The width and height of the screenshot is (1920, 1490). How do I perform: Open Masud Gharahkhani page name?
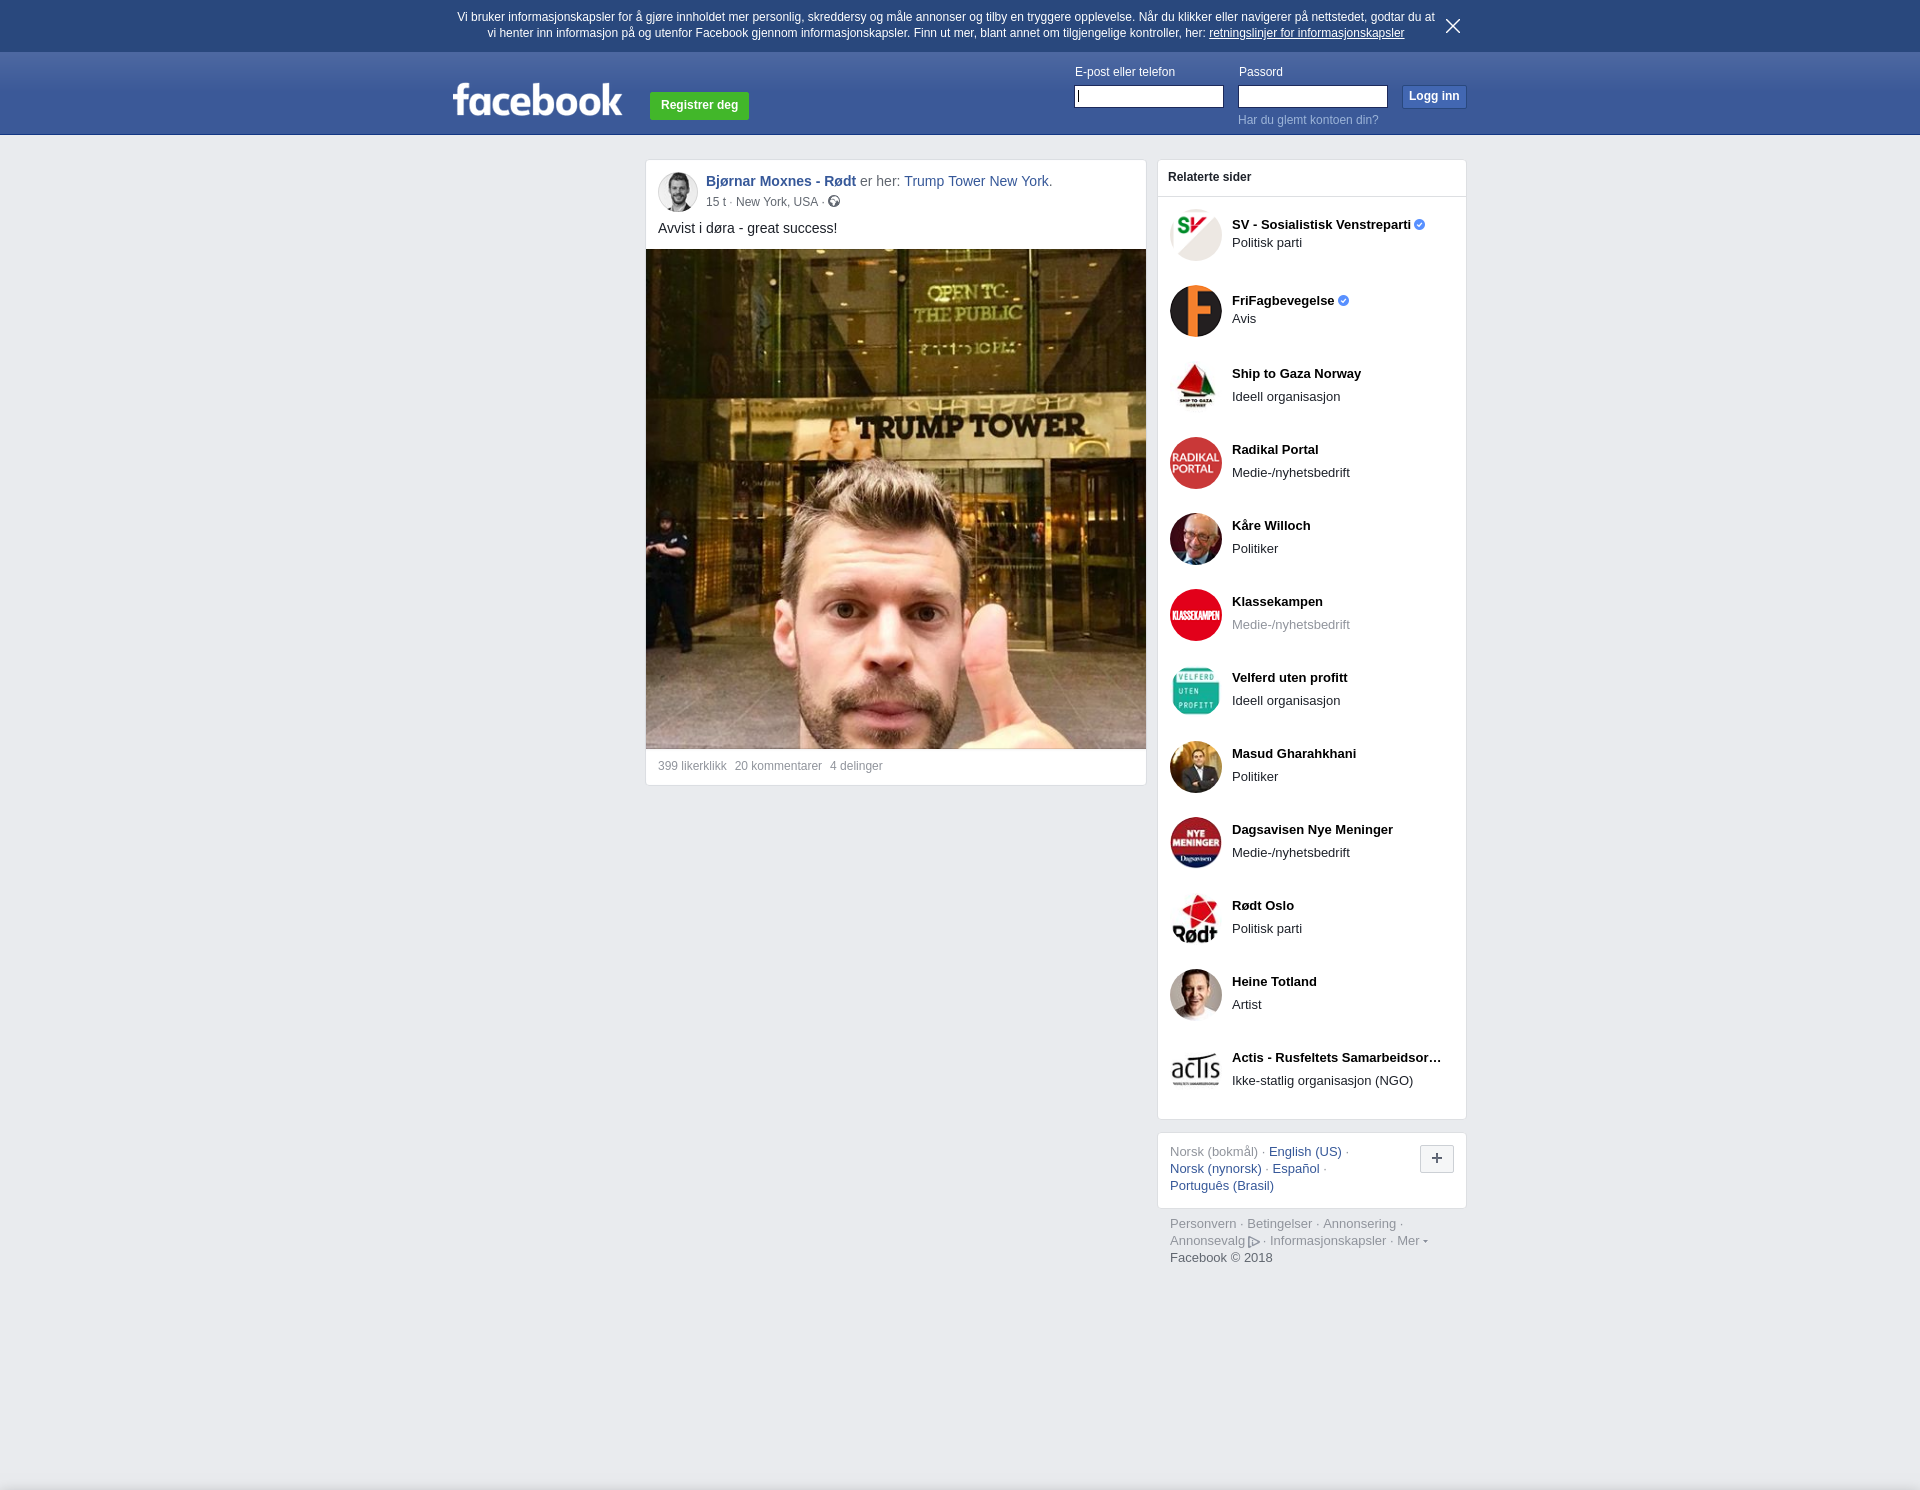coord(1294,754)
